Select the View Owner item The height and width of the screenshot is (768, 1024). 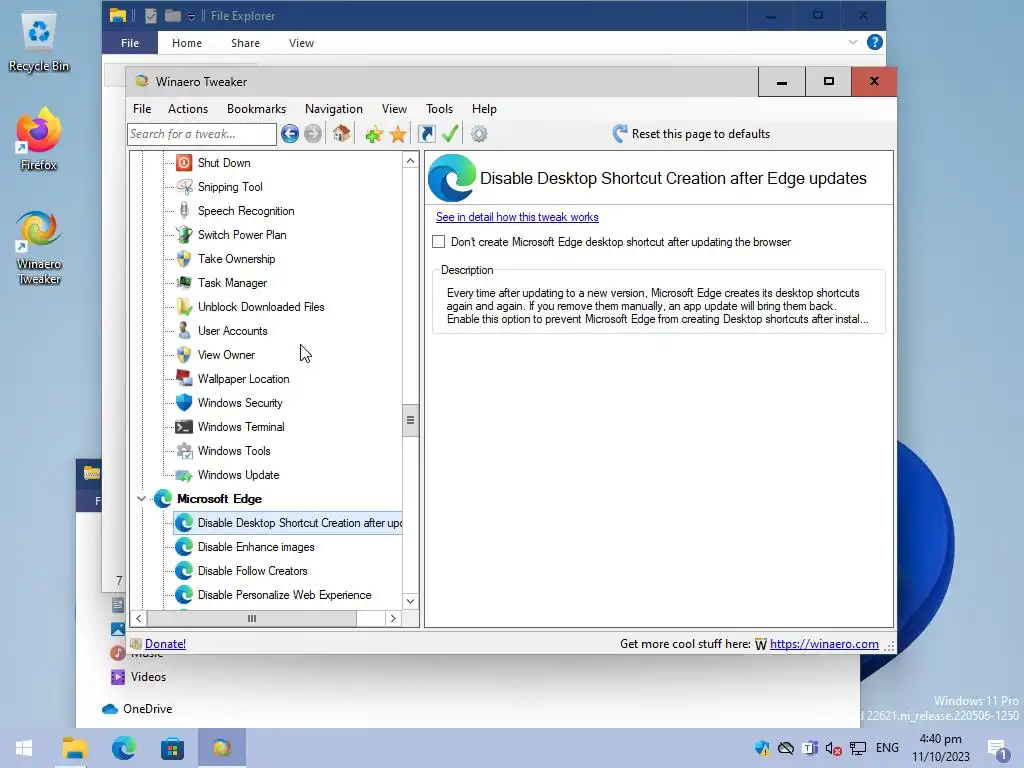coord(227,355)
